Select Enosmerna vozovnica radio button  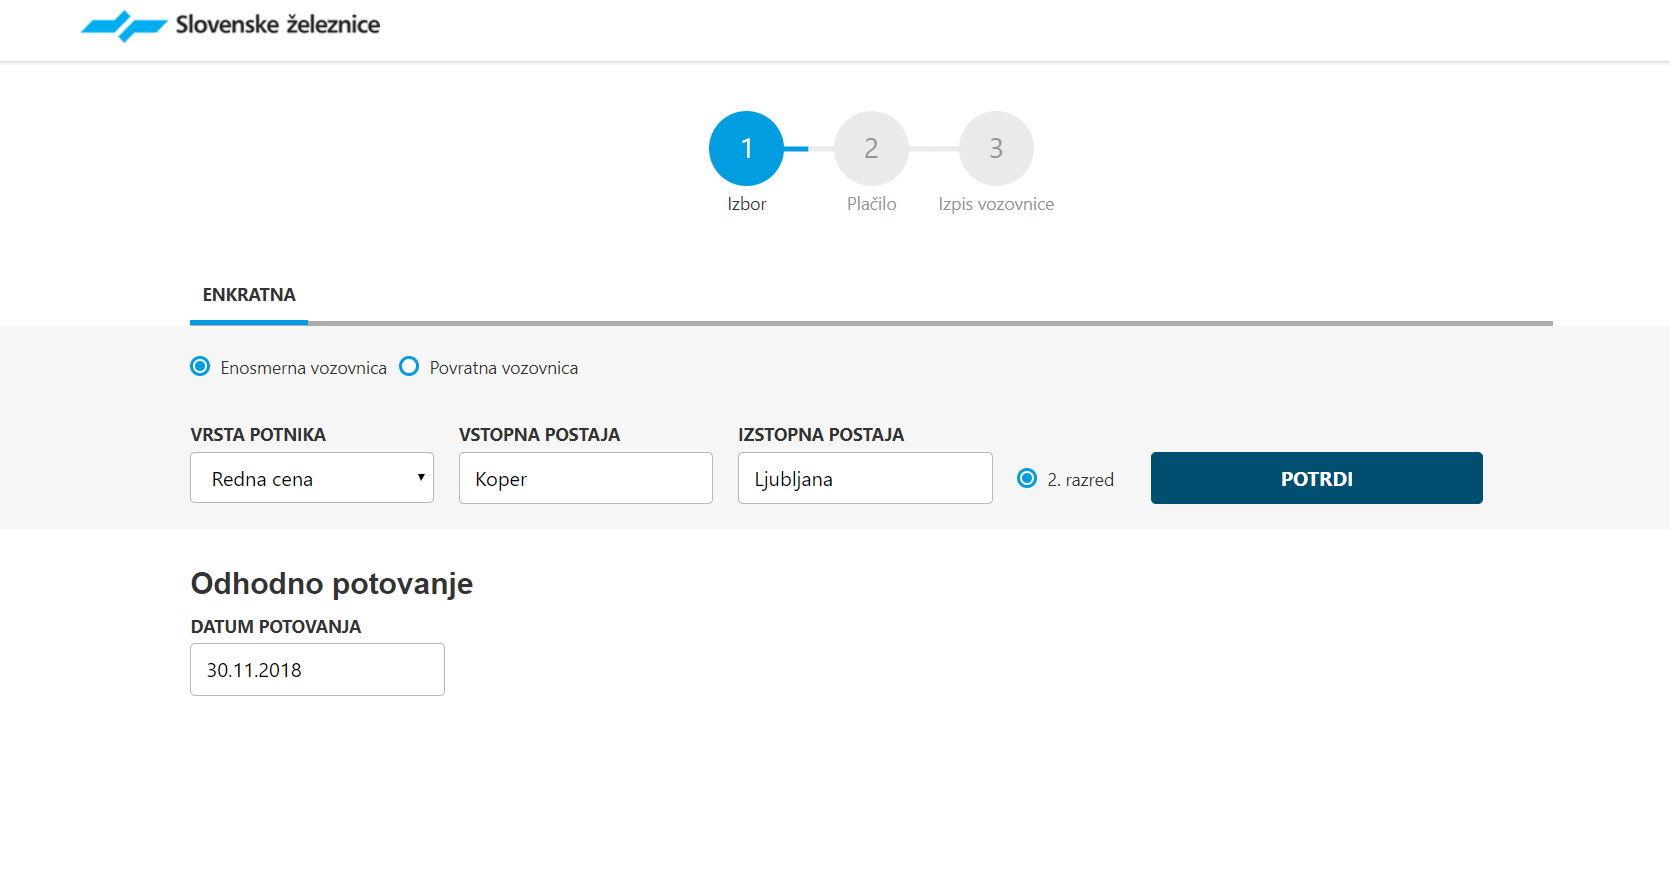[x=200, y=366]
